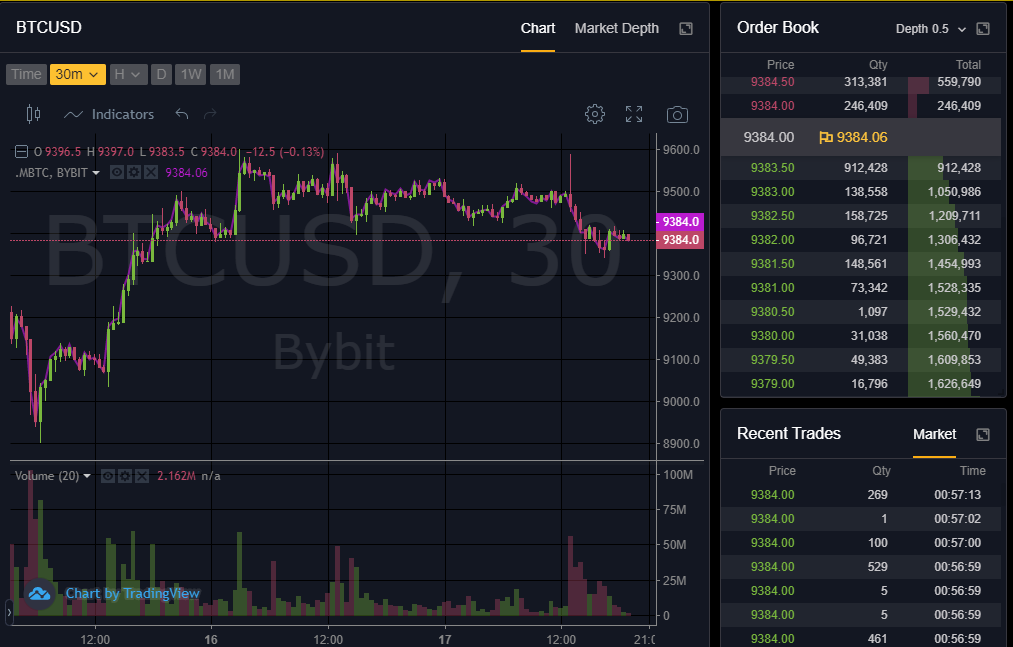The height and width of the screenshot is (647, 1013).
Task: Select the 9381.00 bid price
Action: click(772, 288)
